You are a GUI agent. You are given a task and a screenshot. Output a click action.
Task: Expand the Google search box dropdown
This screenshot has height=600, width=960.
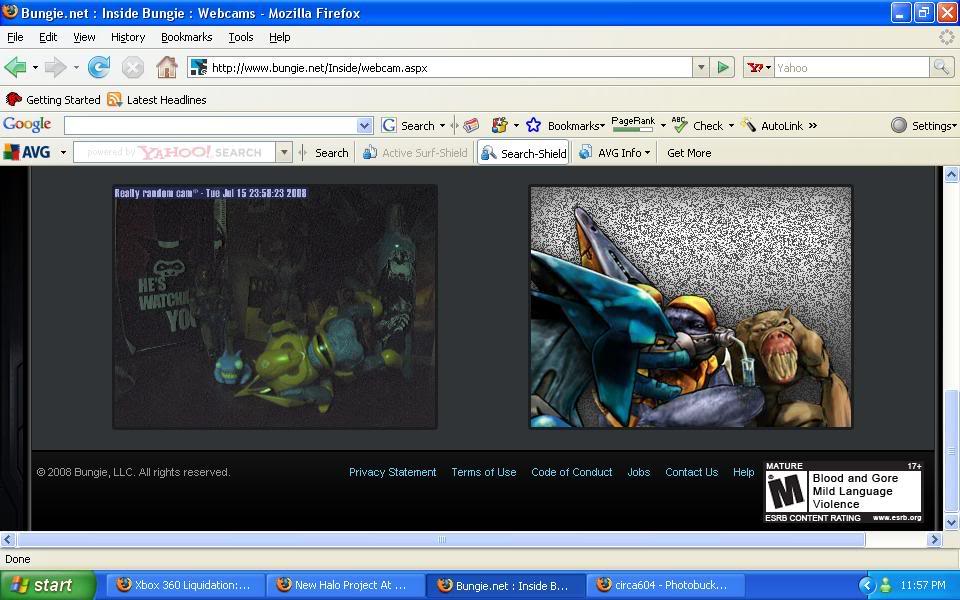[x=364, y=126]
